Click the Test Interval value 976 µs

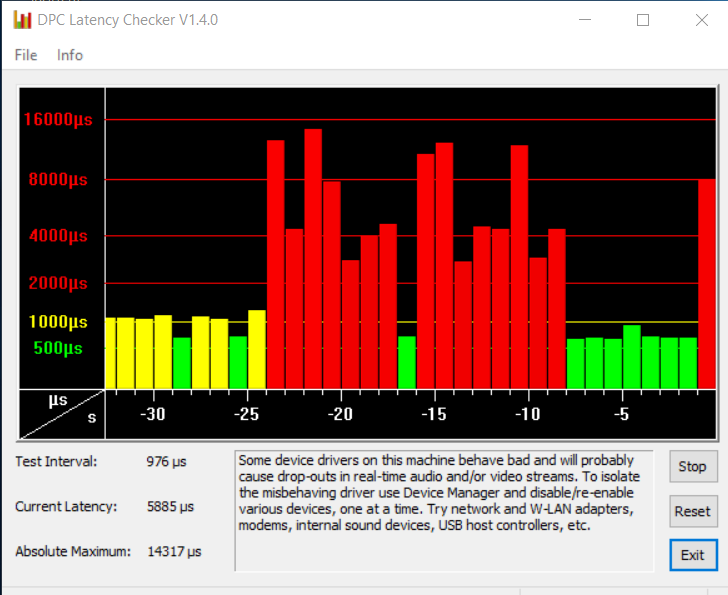pyautogui.click(x=166, y=462)
